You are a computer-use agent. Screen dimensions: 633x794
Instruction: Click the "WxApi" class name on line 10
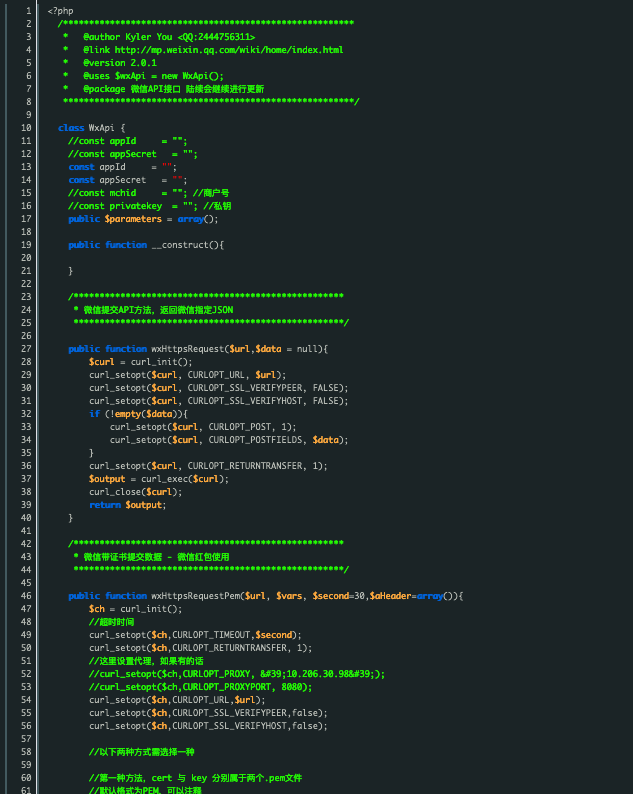101,128
